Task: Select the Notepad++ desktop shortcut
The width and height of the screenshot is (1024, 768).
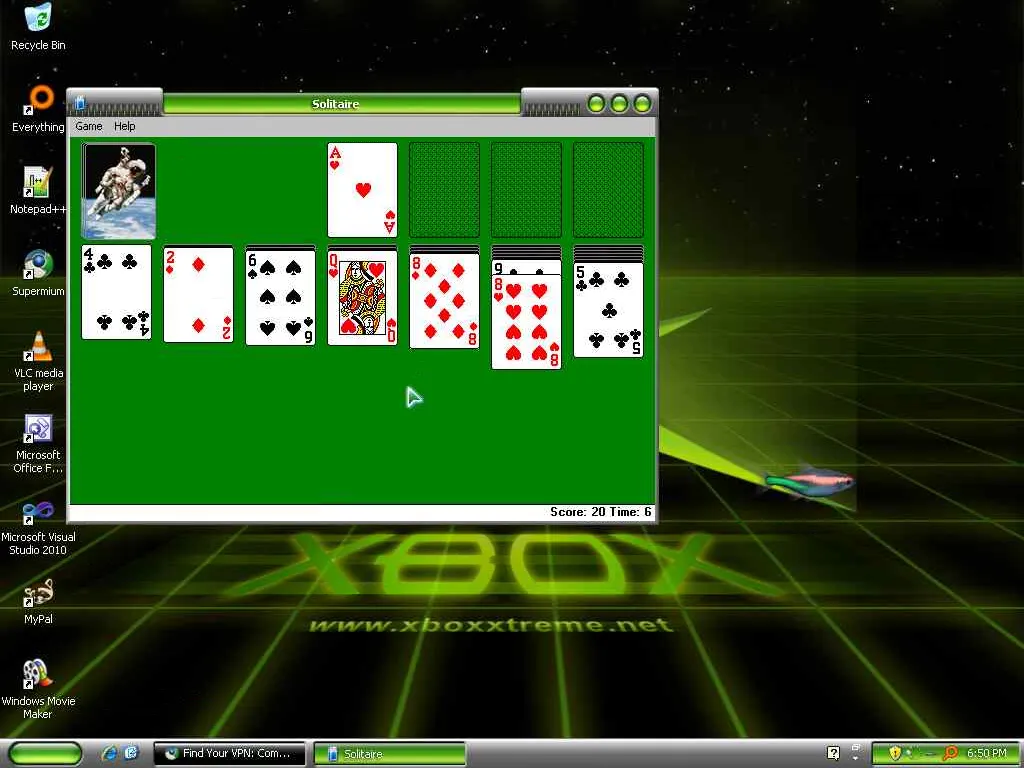Action: point(38,191)
